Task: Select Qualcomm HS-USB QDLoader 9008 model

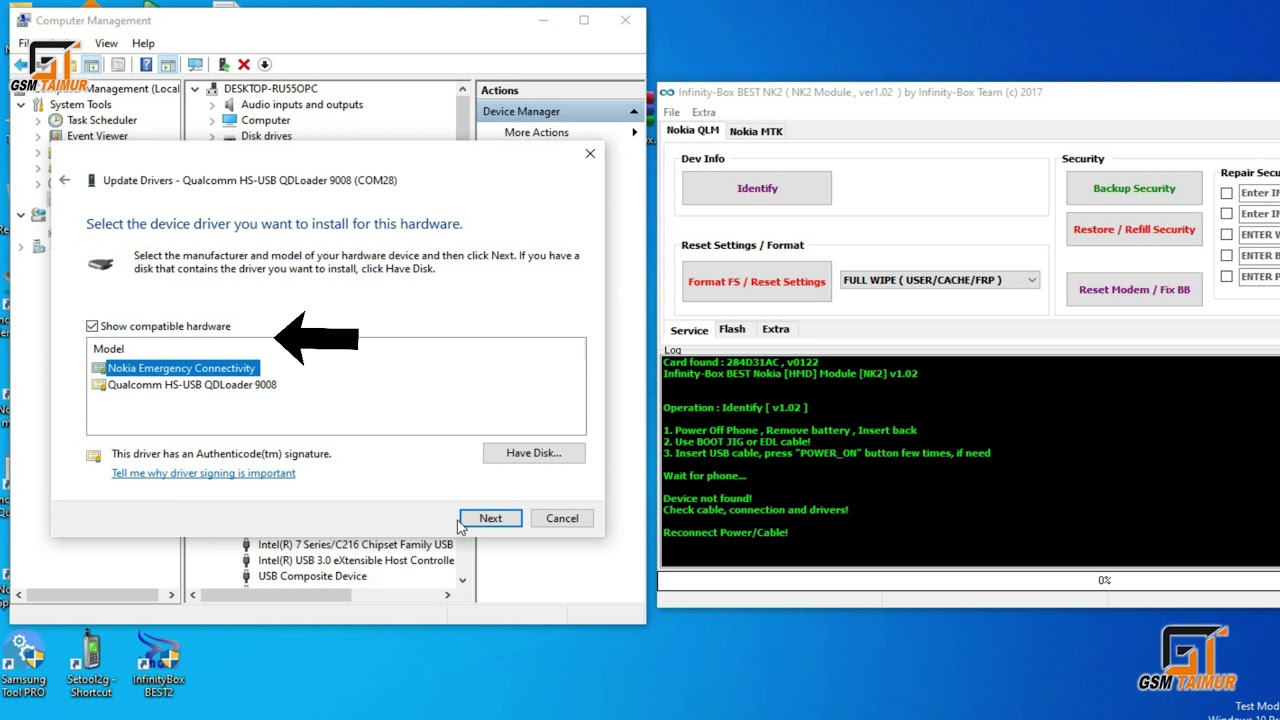Action: tap(192, 385)
